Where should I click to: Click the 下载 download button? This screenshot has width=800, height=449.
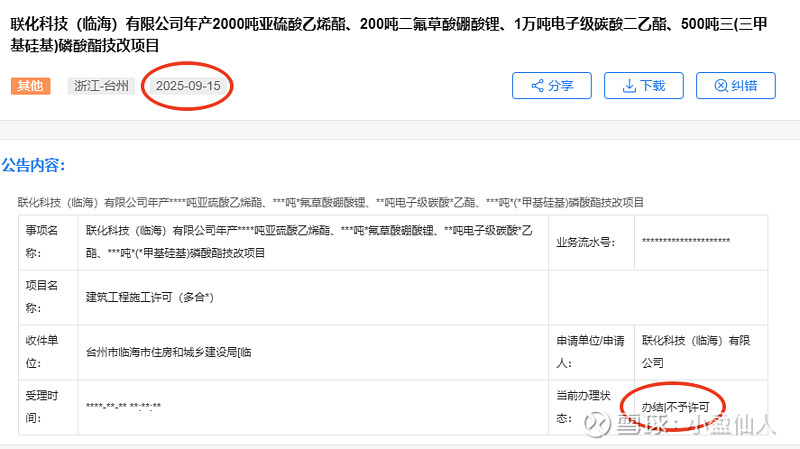click(643, 86)
